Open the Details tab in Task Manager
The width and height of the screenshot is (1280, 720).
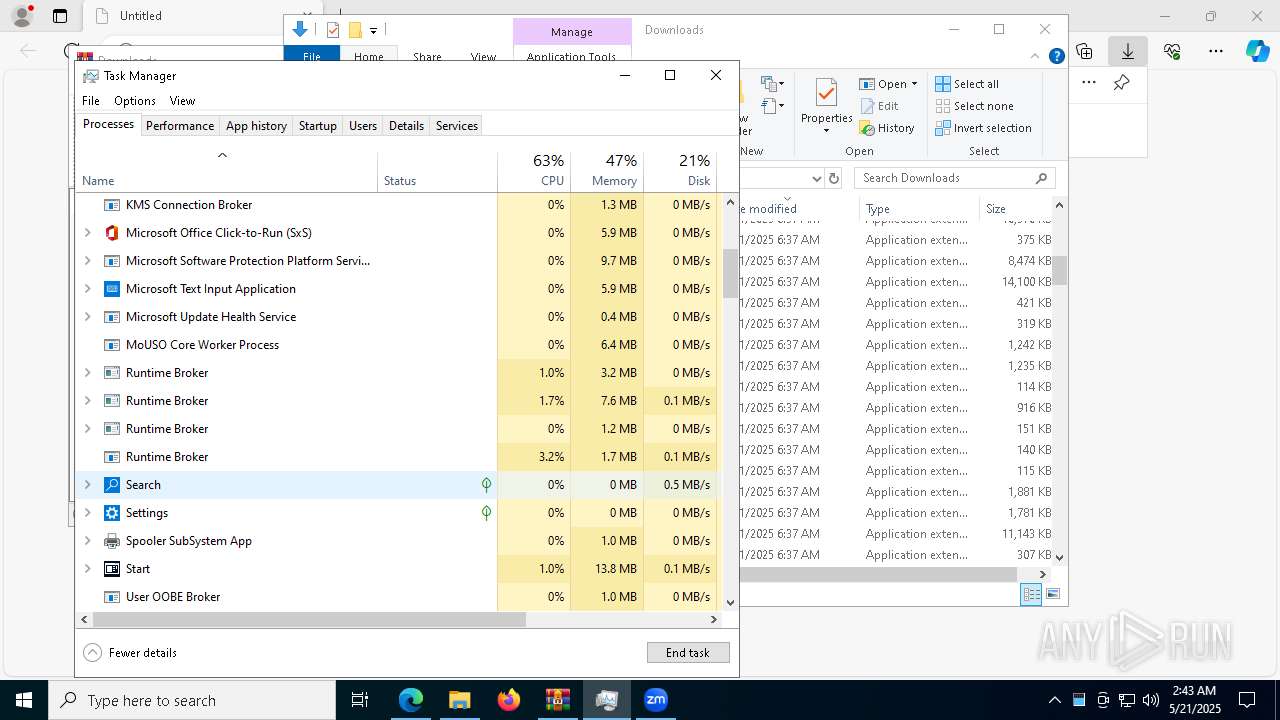(x=406, y=126)
